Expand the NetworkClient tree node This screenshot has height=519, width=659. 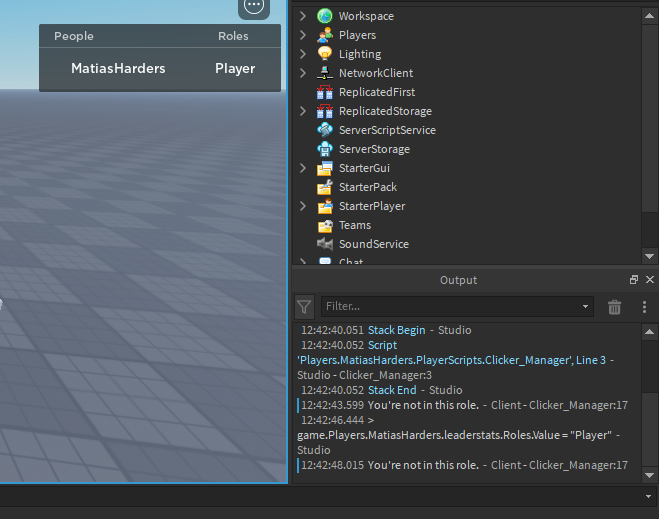(x=303, y=73)
